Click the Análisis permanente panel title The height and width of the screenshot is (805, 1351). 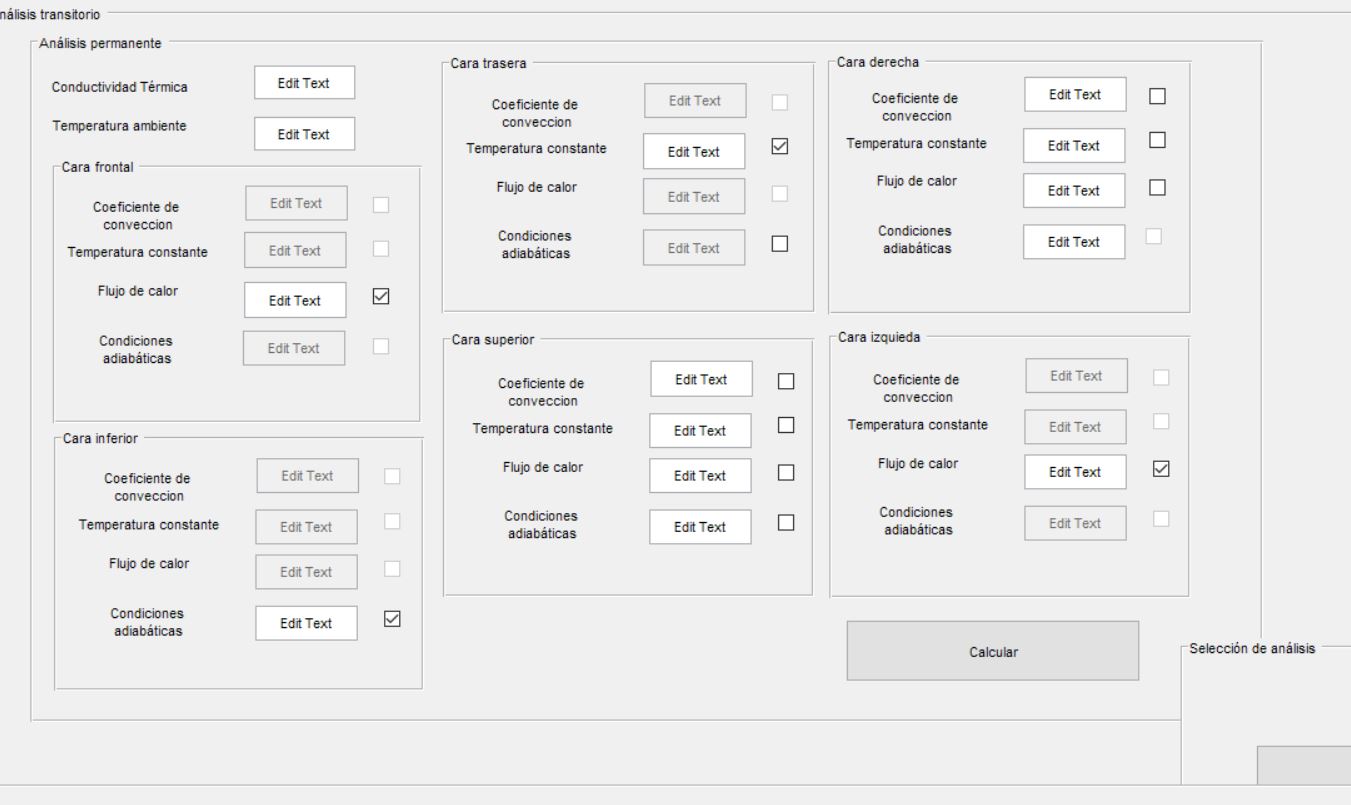click(100, 44)
